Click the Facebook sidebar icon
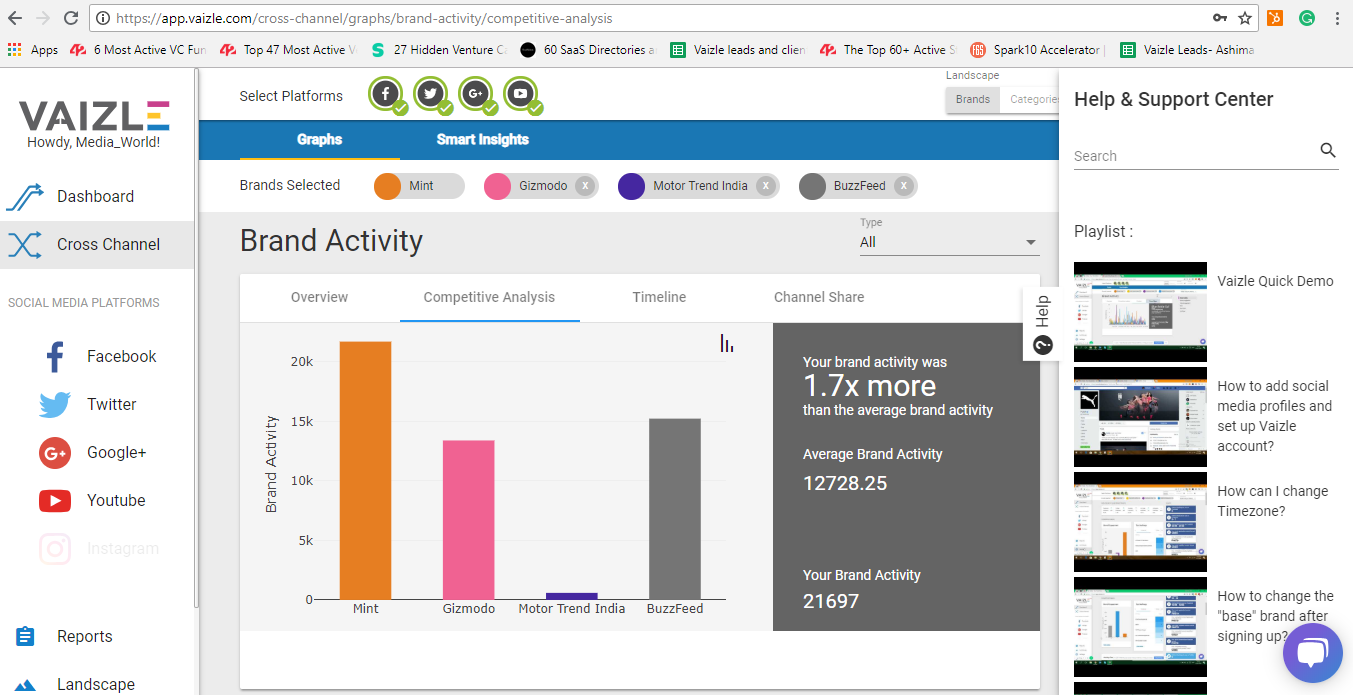 [55, 357]
